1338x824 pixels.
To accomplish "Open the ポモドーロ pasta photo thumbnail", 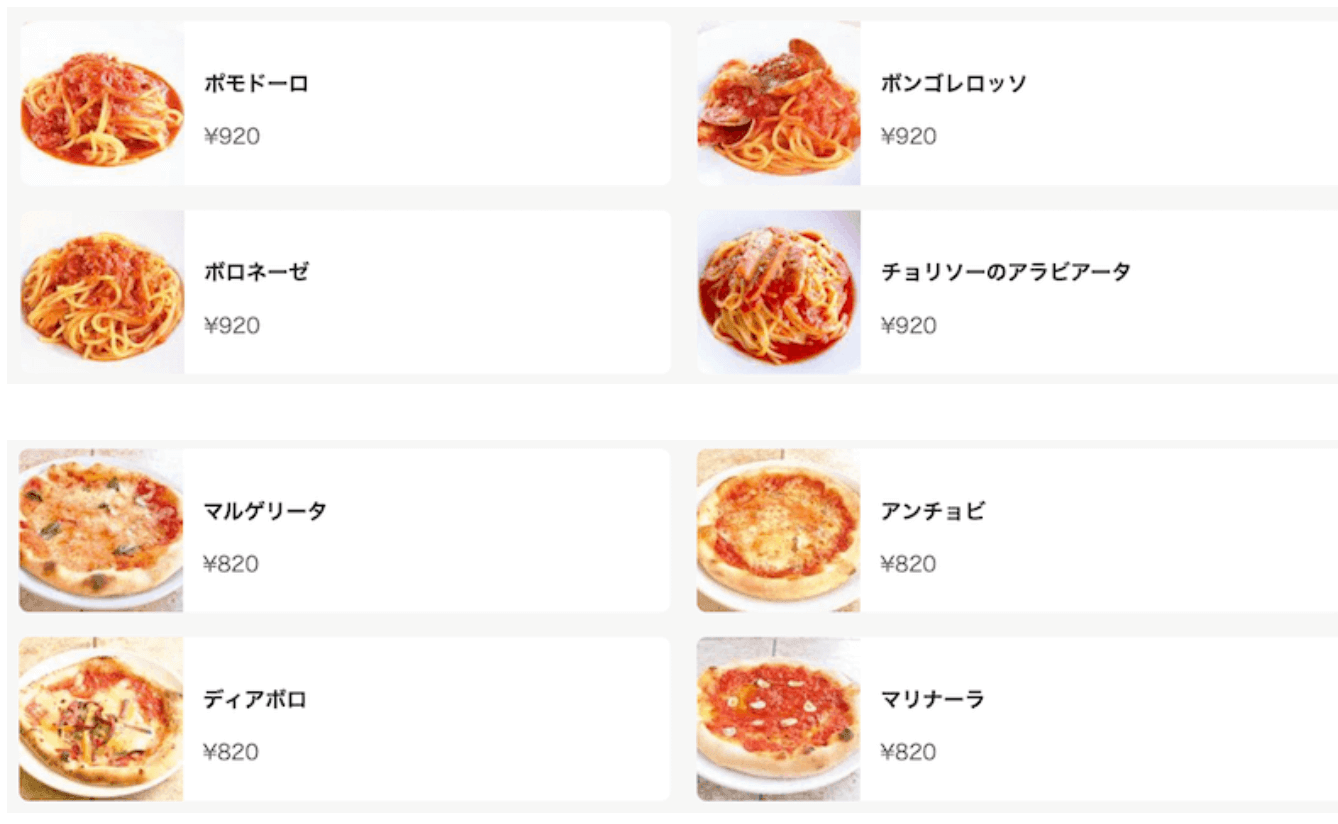I will tap(102, 103).
